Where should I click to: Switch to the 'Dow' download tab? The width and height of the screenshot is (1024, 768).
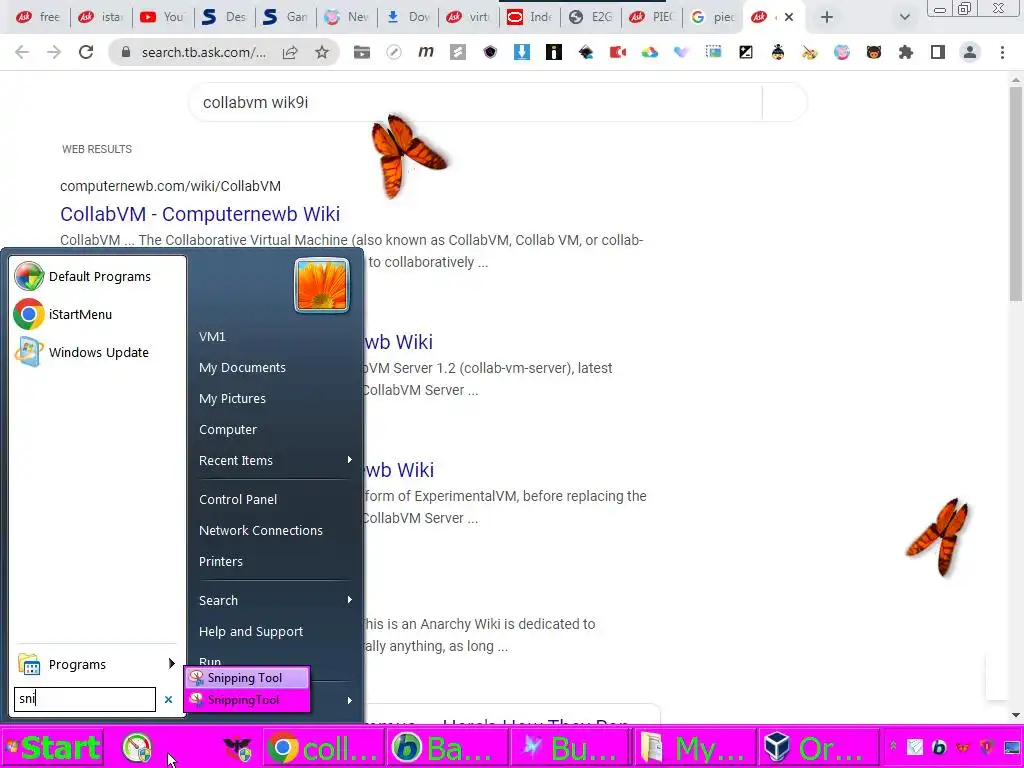point(408,17)
